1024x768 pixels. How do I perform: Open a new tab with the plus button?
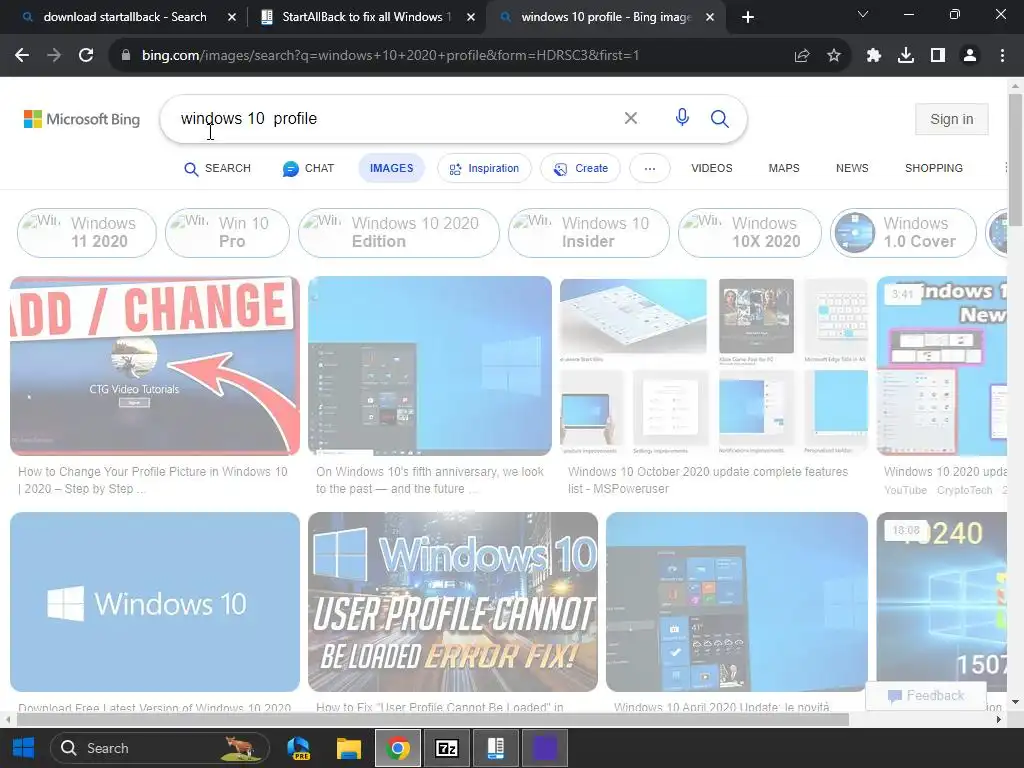[748, 17]
